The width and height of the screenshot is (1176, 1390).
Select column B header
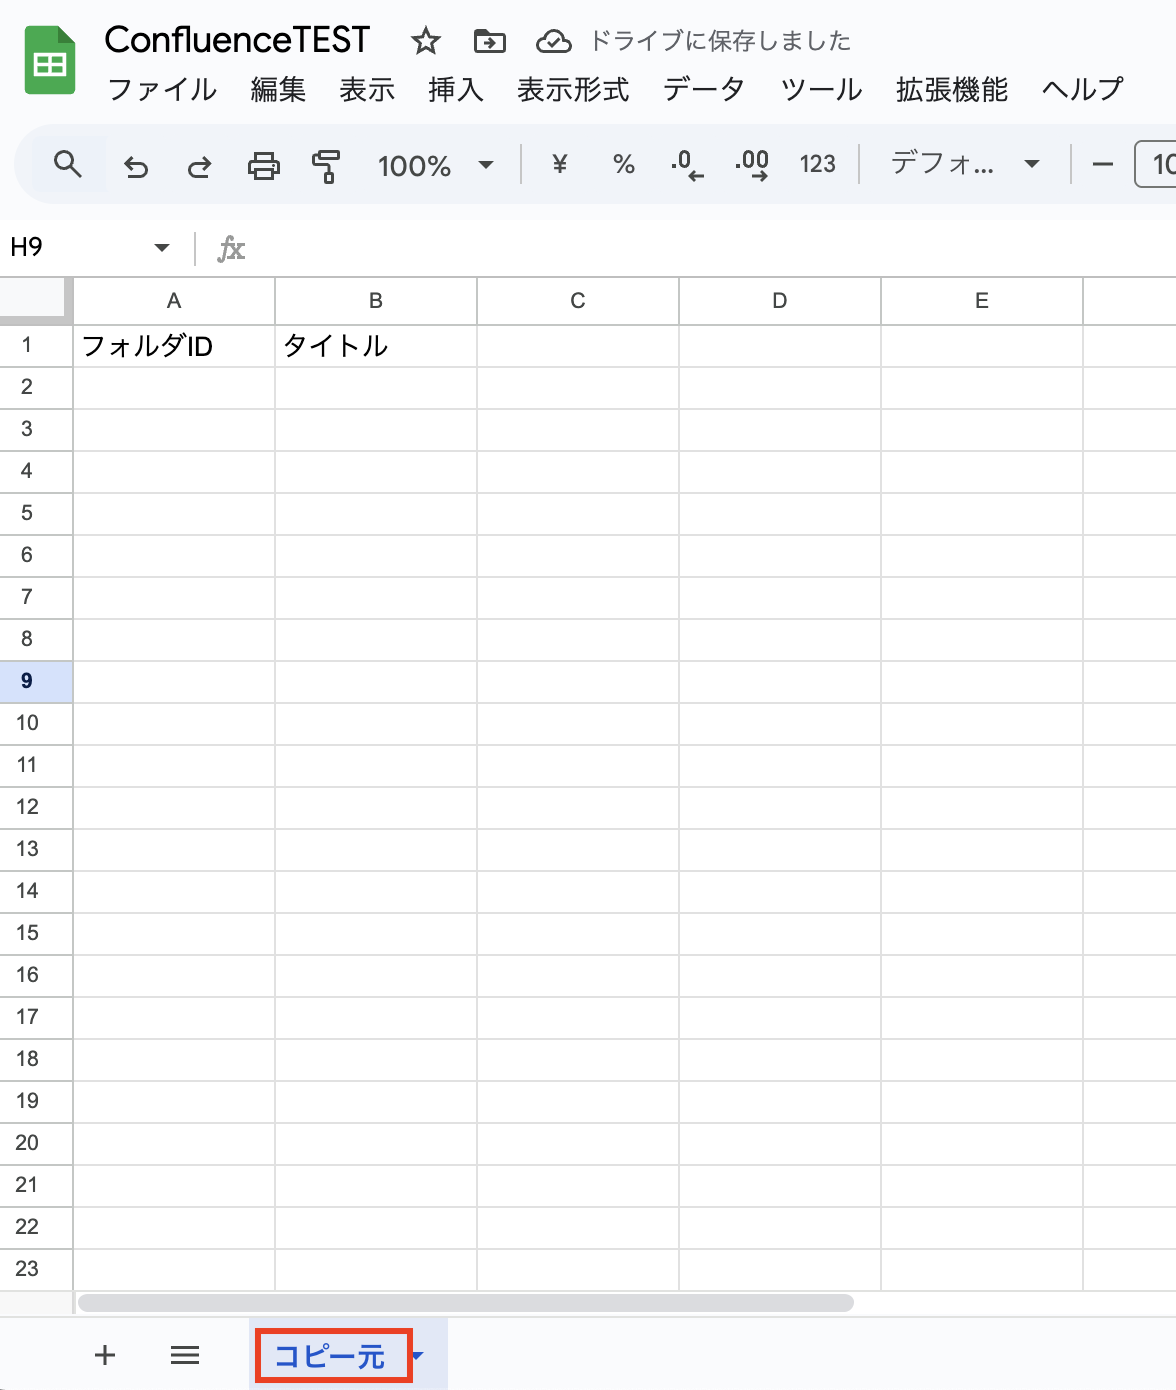click(x=376, y=301)
